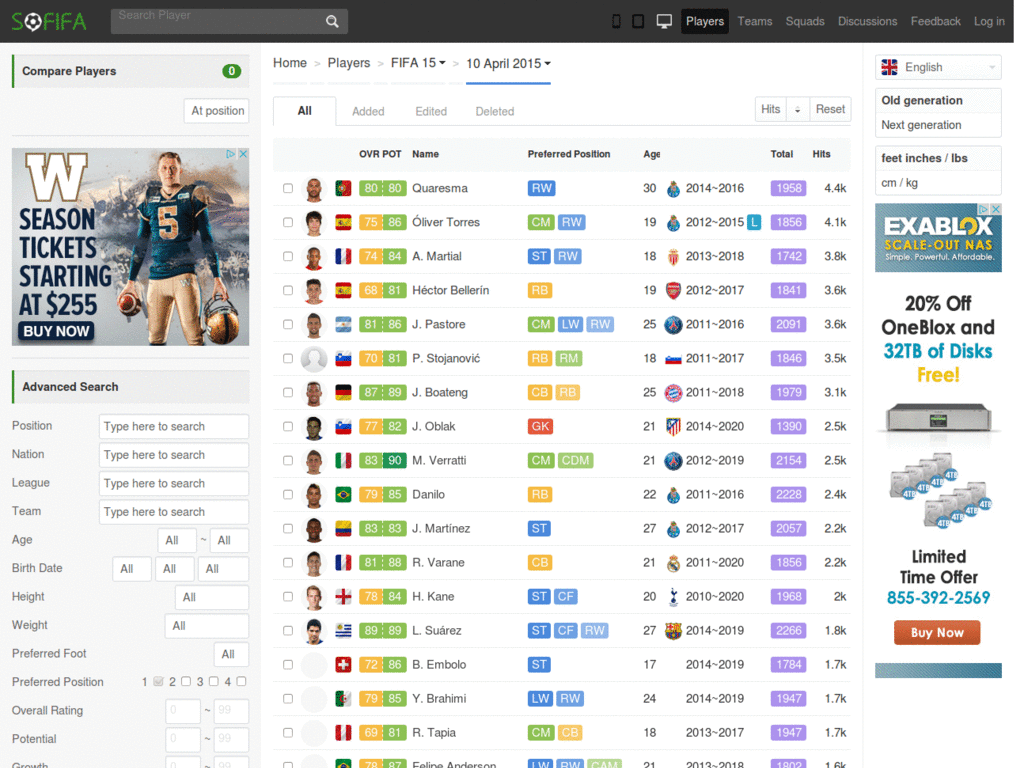The image size is (1024, 768).
Task: Switch to the Added tab
Action: [368, 111]
